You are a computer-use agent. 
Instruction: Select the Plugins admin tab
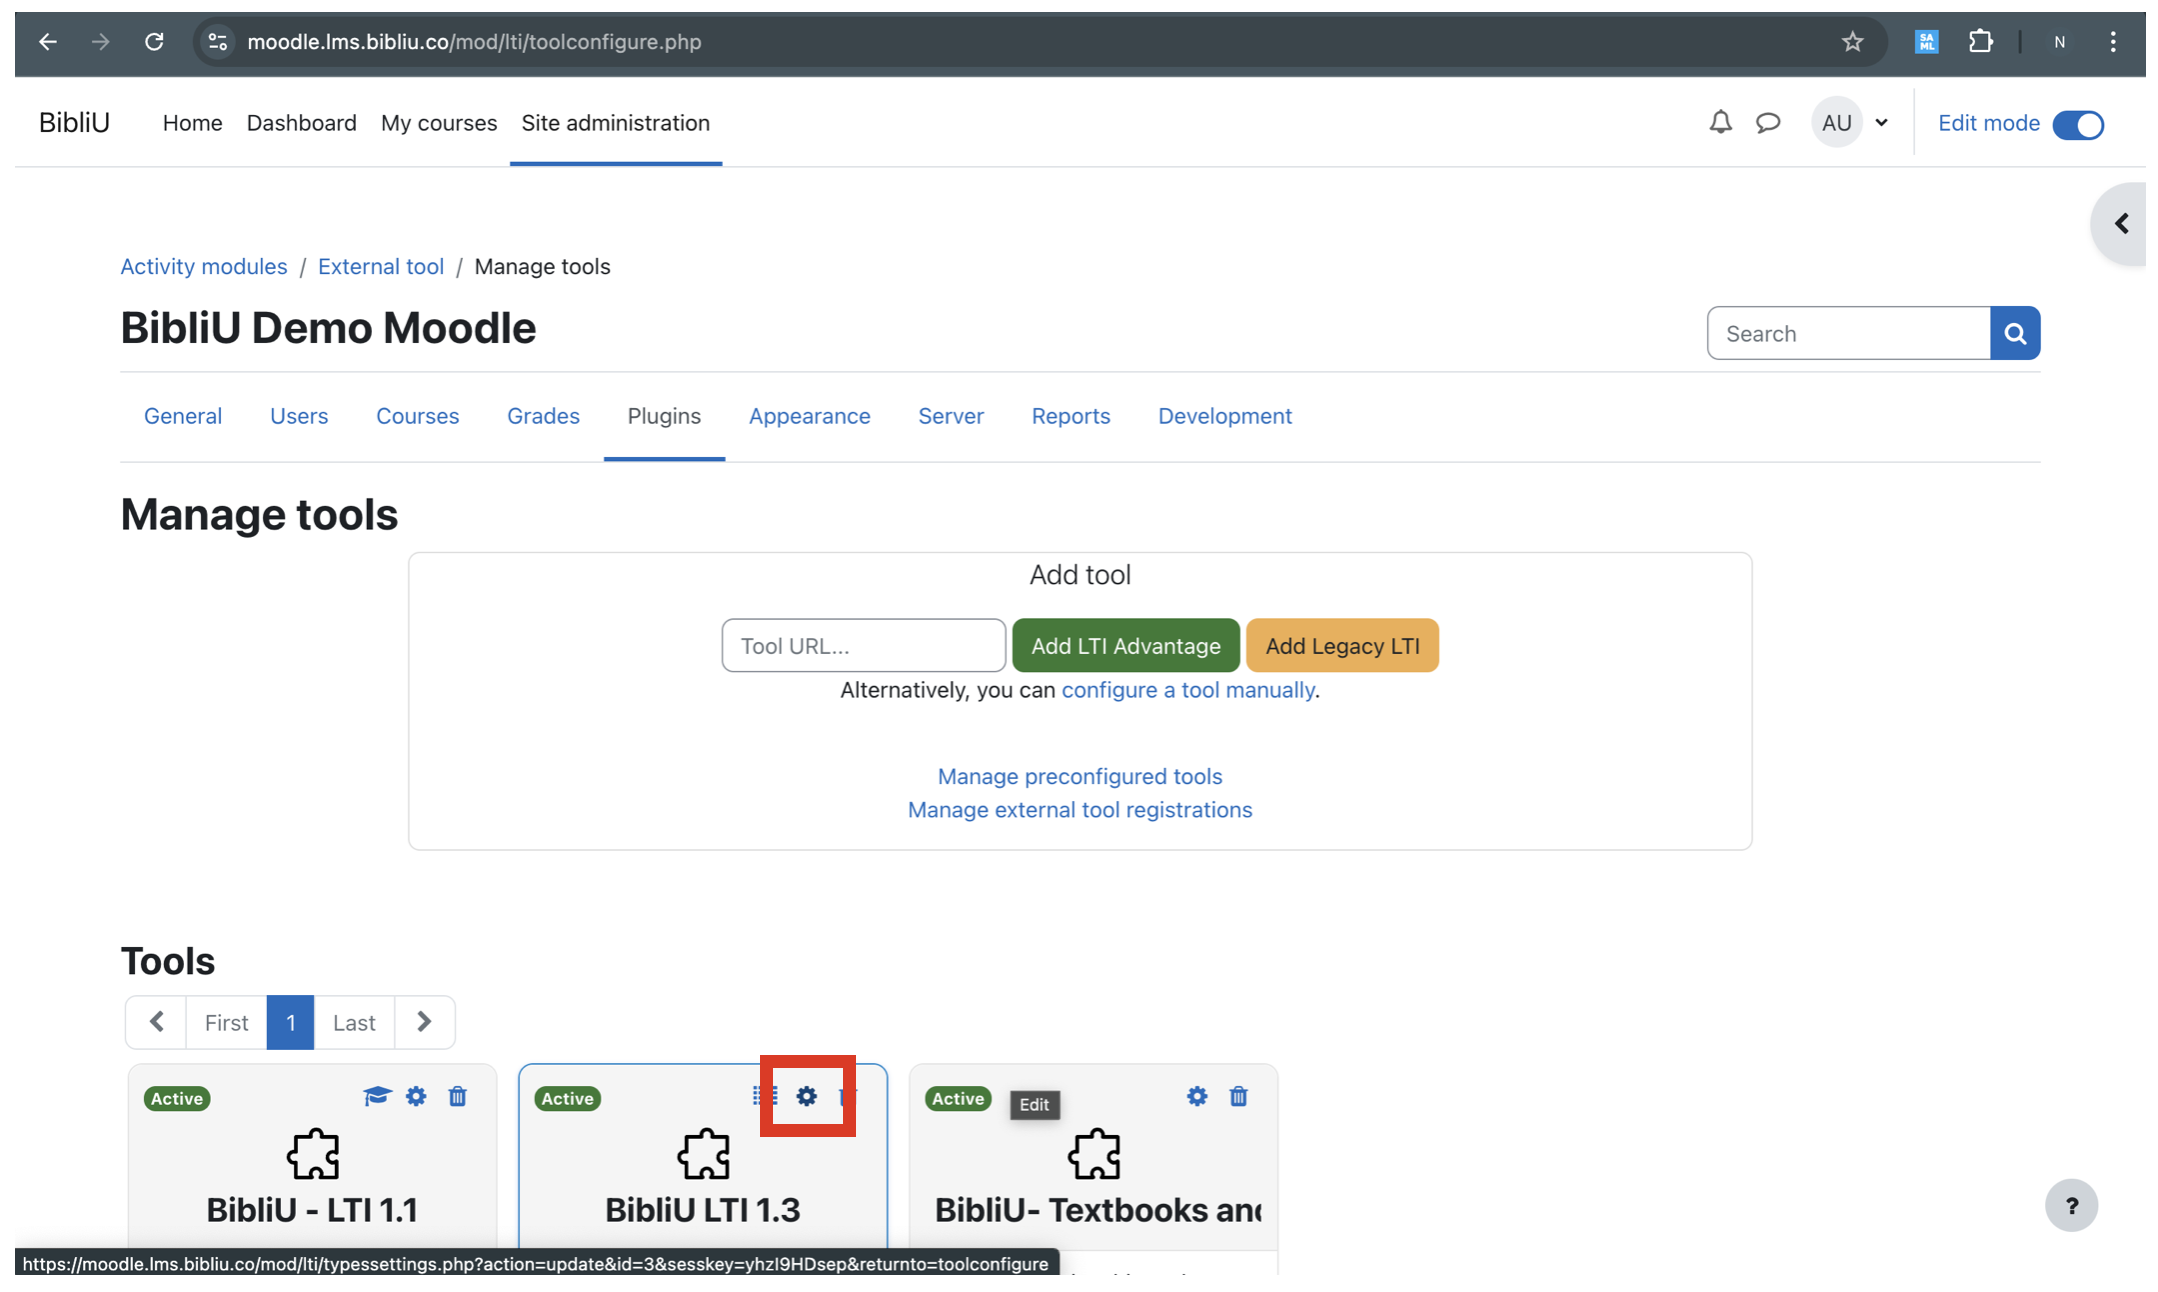[664, 416]
